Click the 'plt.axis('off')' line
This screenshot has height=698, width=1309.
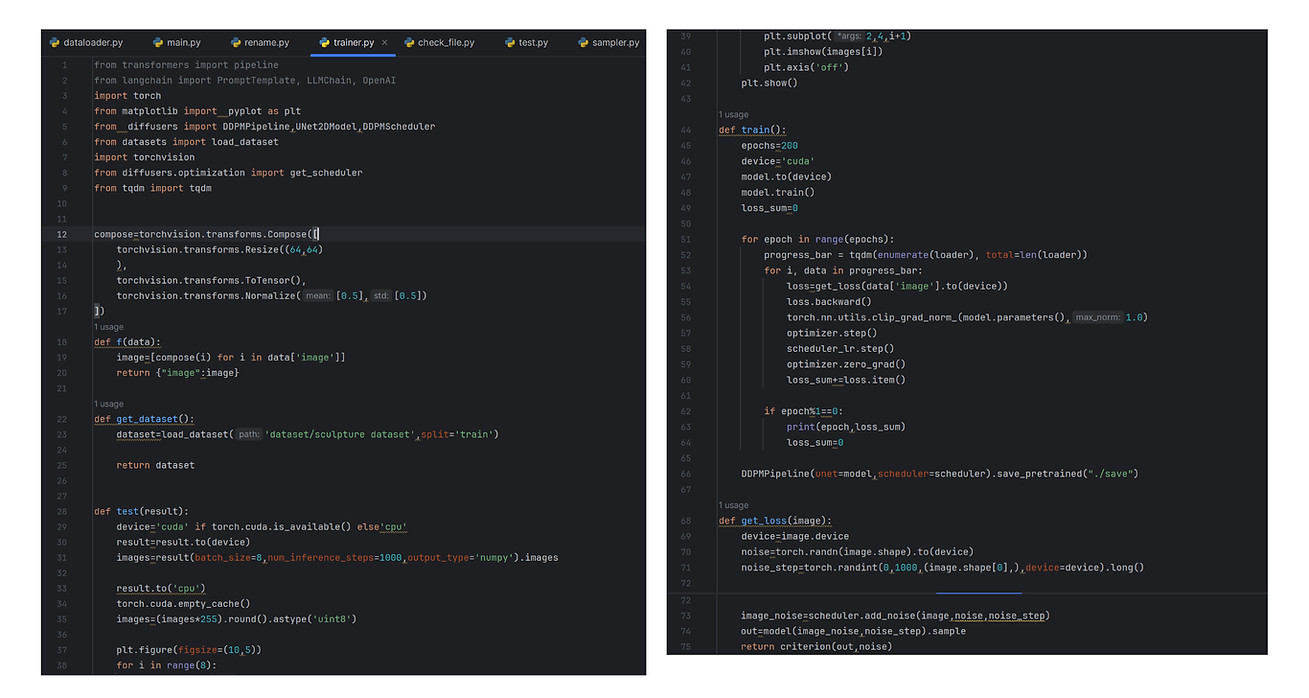click(806, 67)
